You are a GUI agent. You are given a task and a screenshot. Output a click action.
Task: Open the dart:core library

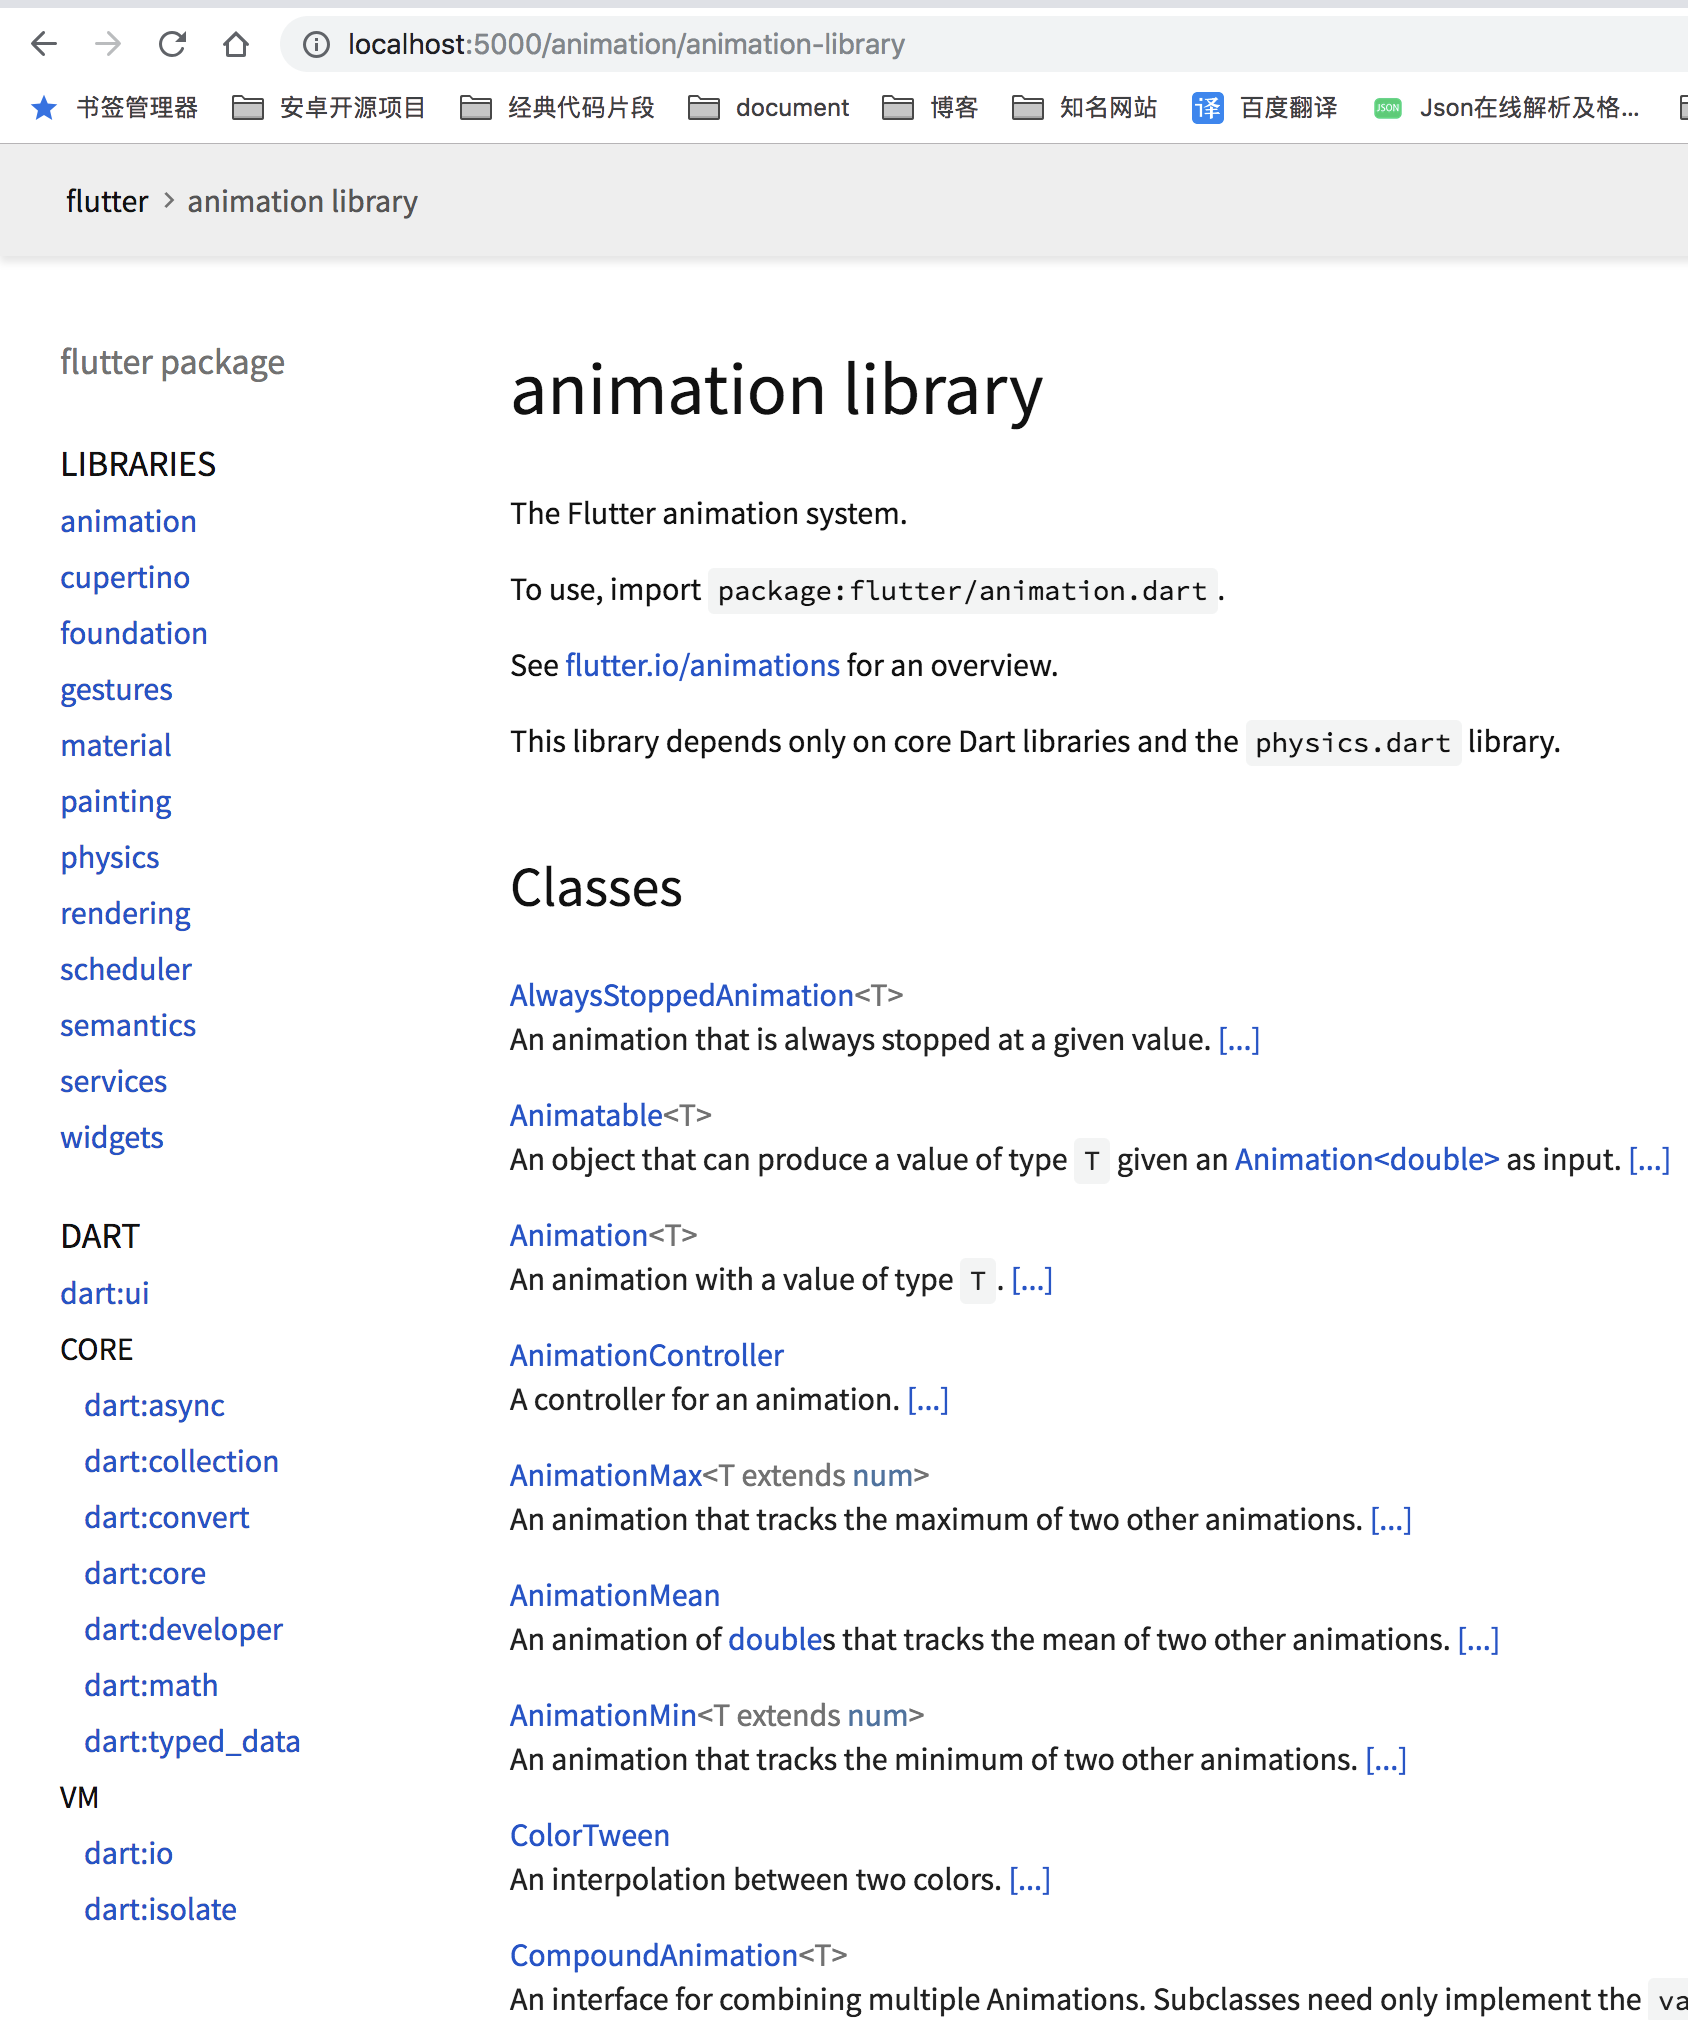(145, 1573)
